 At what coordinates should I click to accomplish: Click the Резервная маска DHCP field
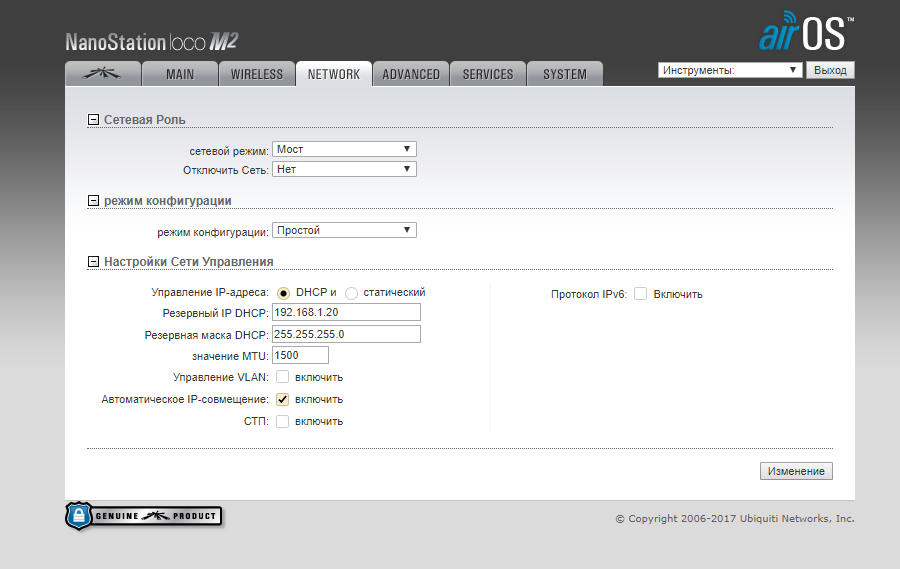pos(346,334)
